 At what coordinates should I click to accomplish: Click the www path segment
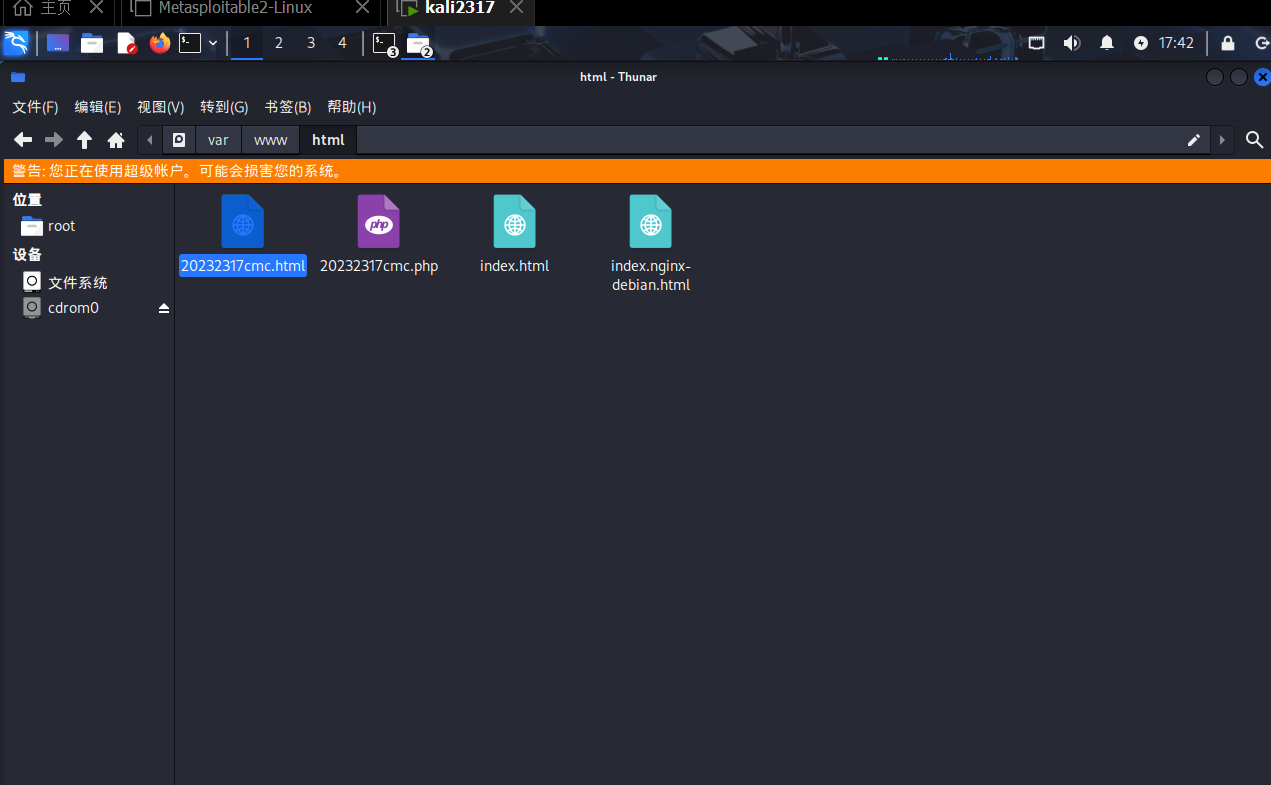click(x=271, y=140)
